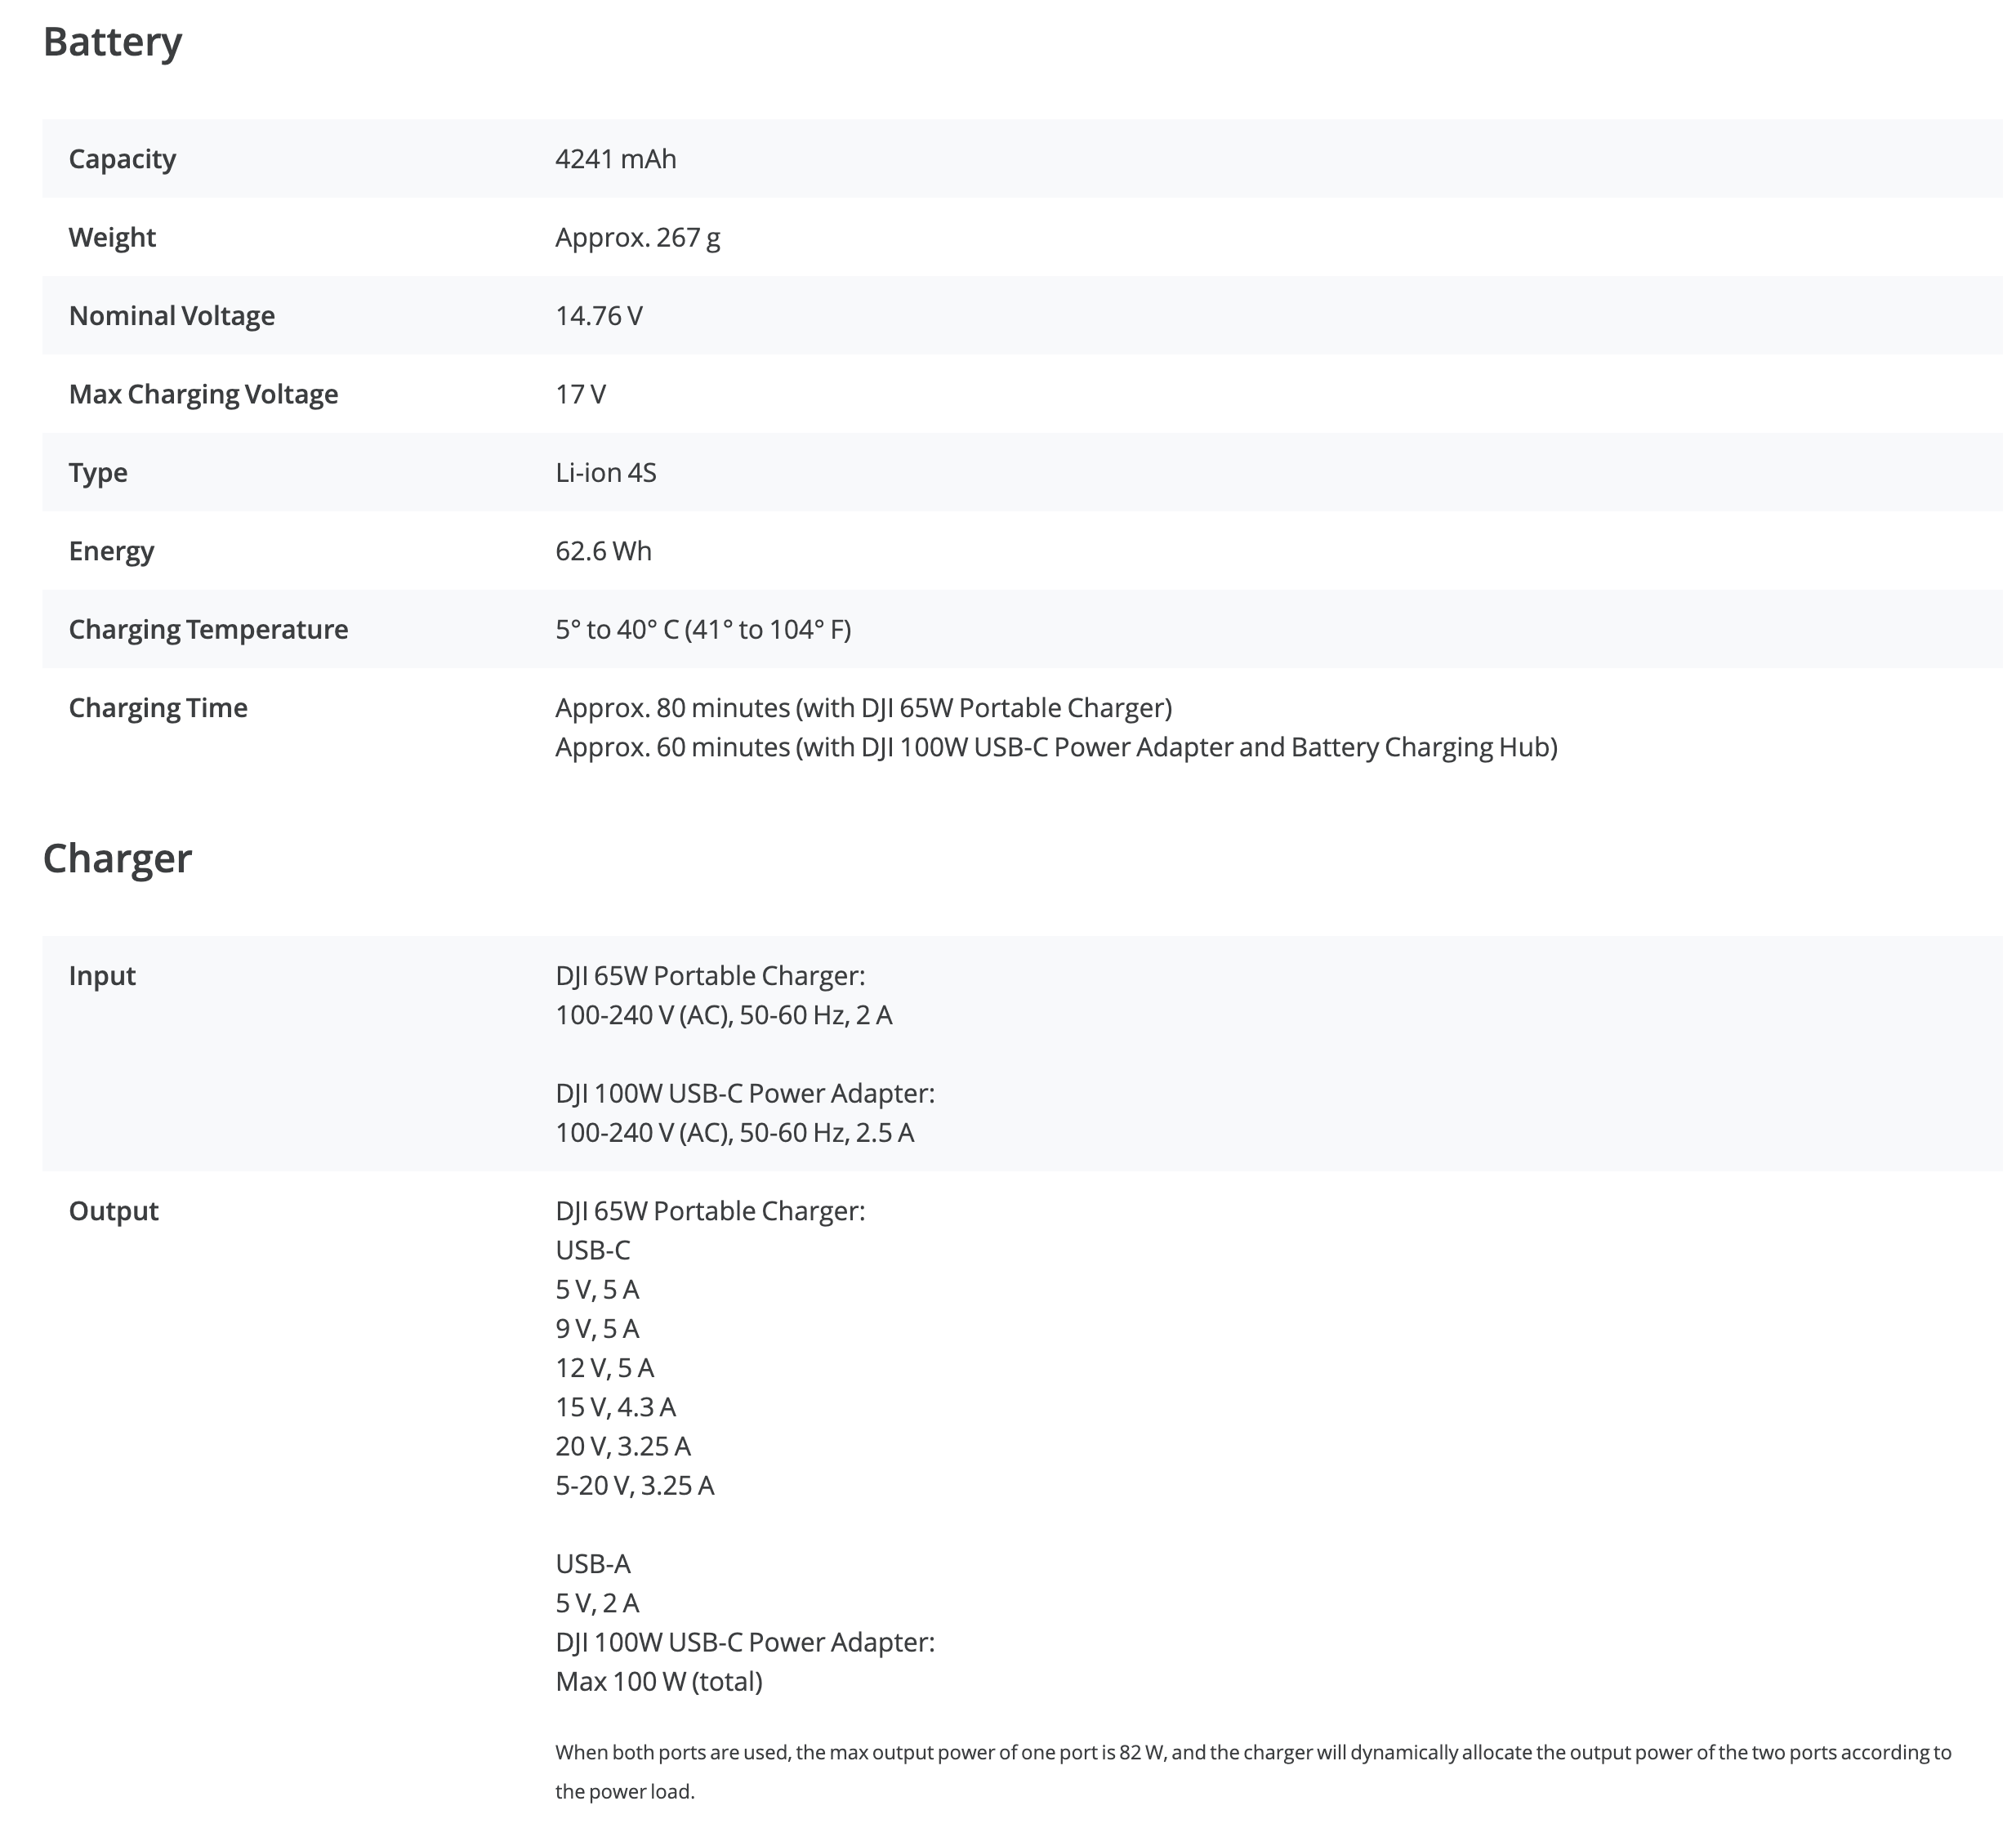
Task: Select the Max Charging Voltage label
Action: pos(203,394)
